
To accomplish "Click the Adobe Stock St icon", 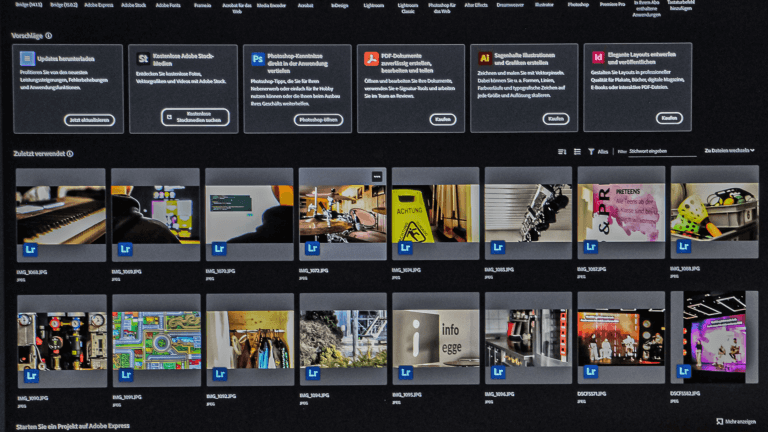I will click(143, 59).
